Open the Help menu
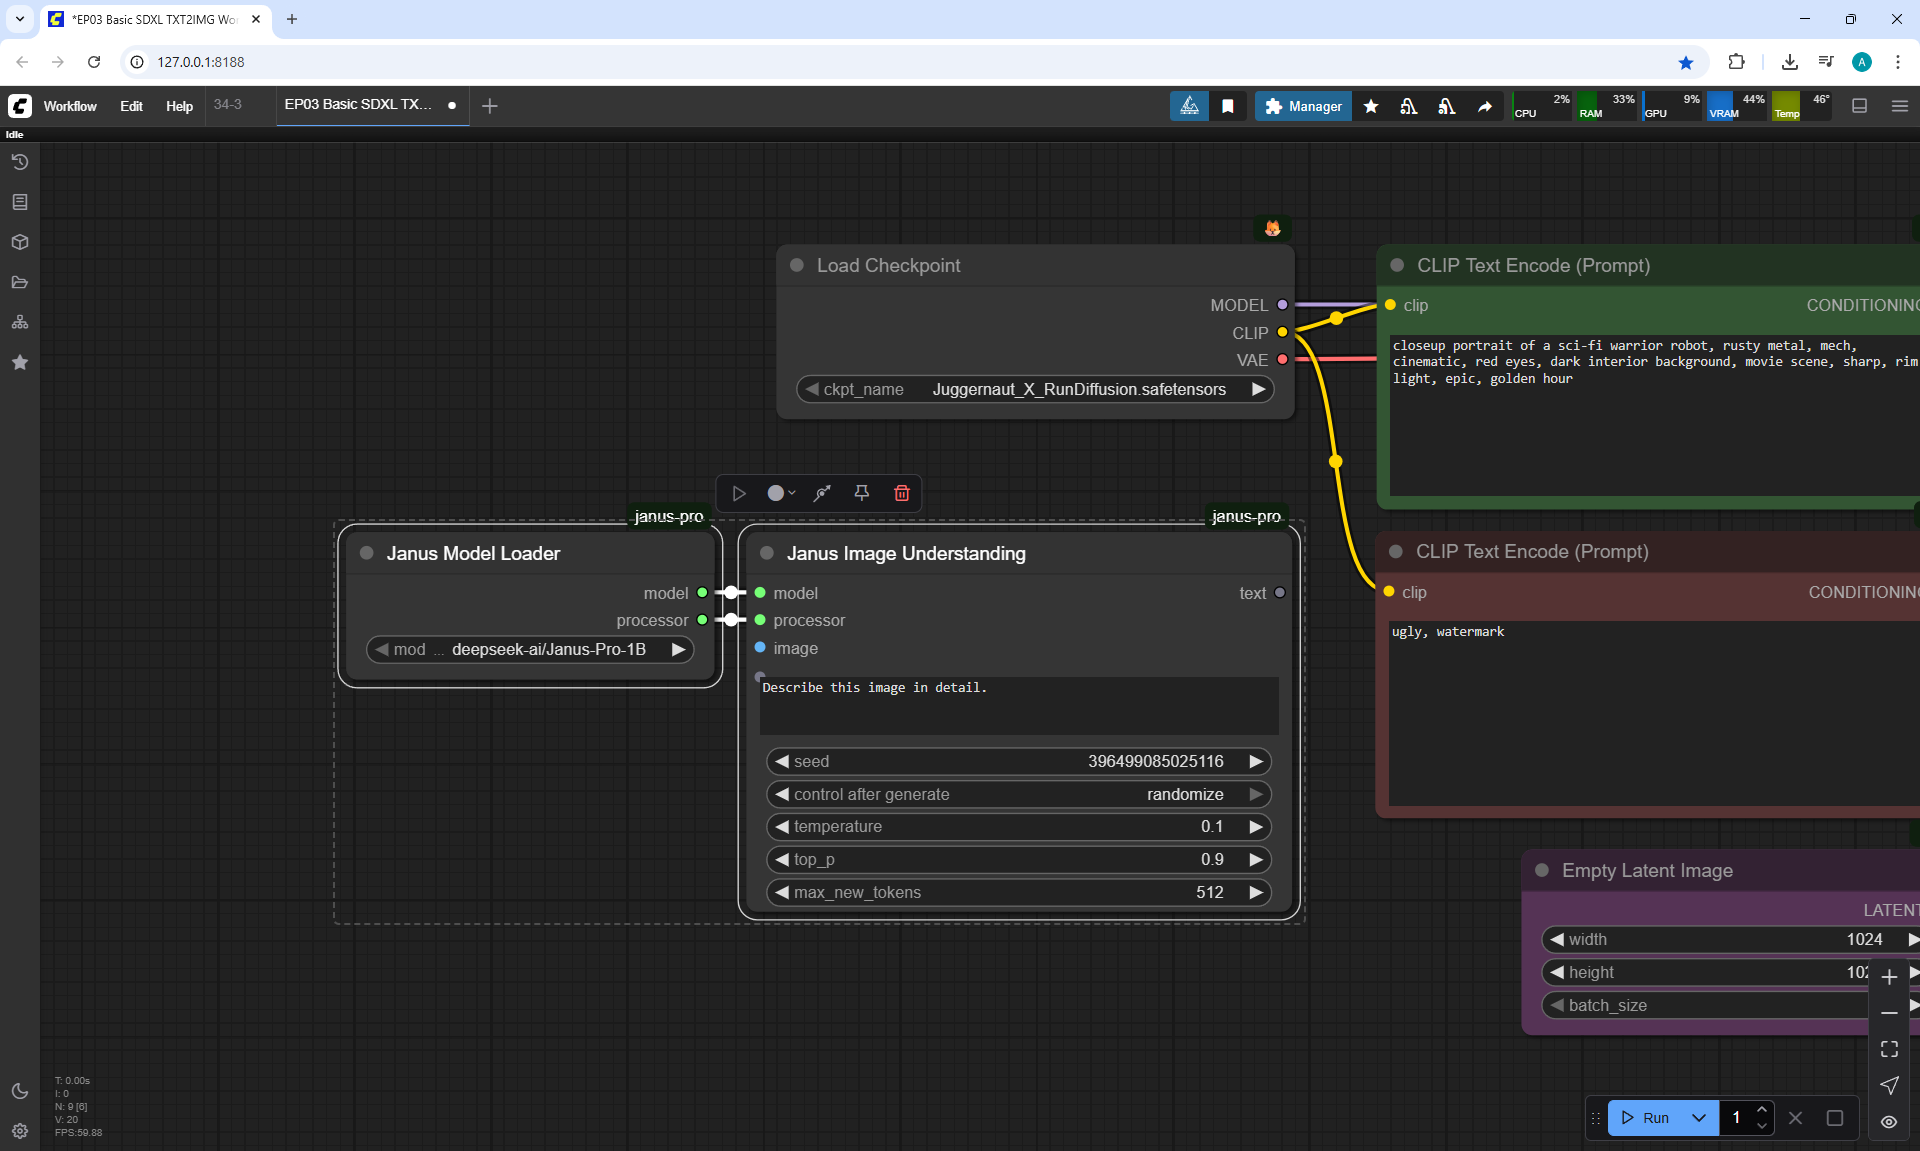Viewport: 1920px width, 1151px height. tap(179, 106)
